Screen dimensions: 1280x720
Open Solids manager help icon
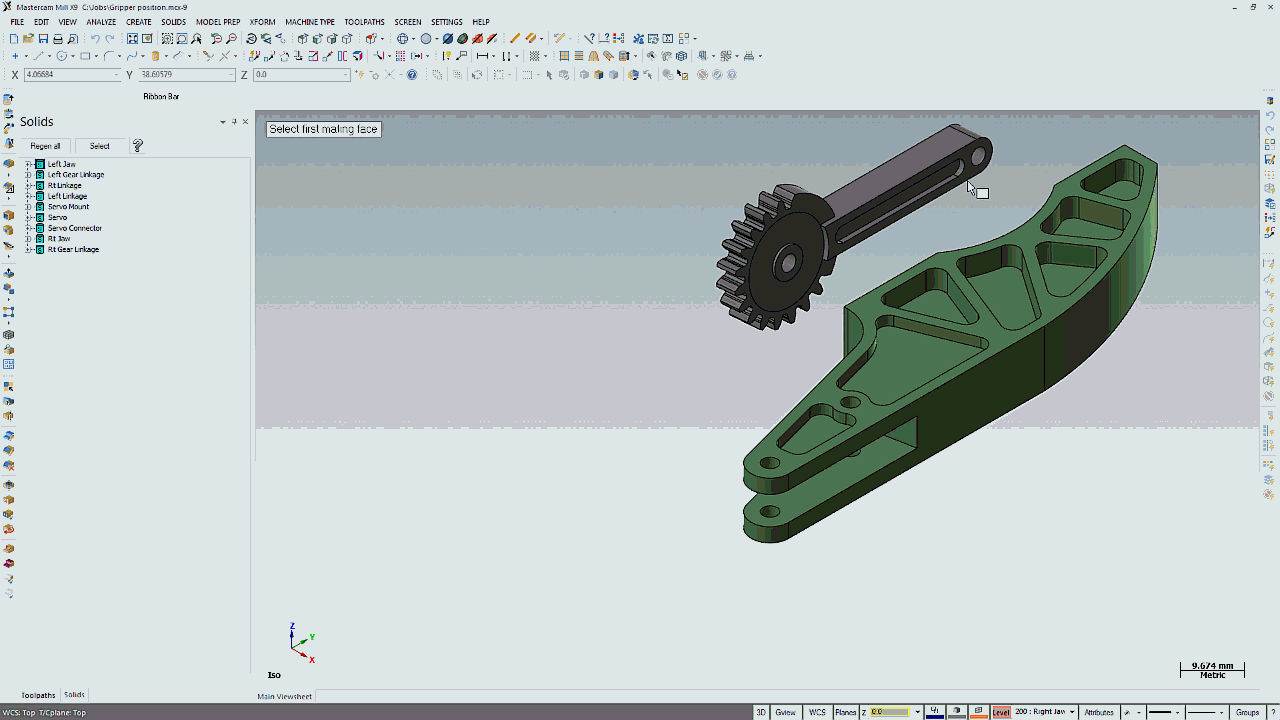pos(138,146)
